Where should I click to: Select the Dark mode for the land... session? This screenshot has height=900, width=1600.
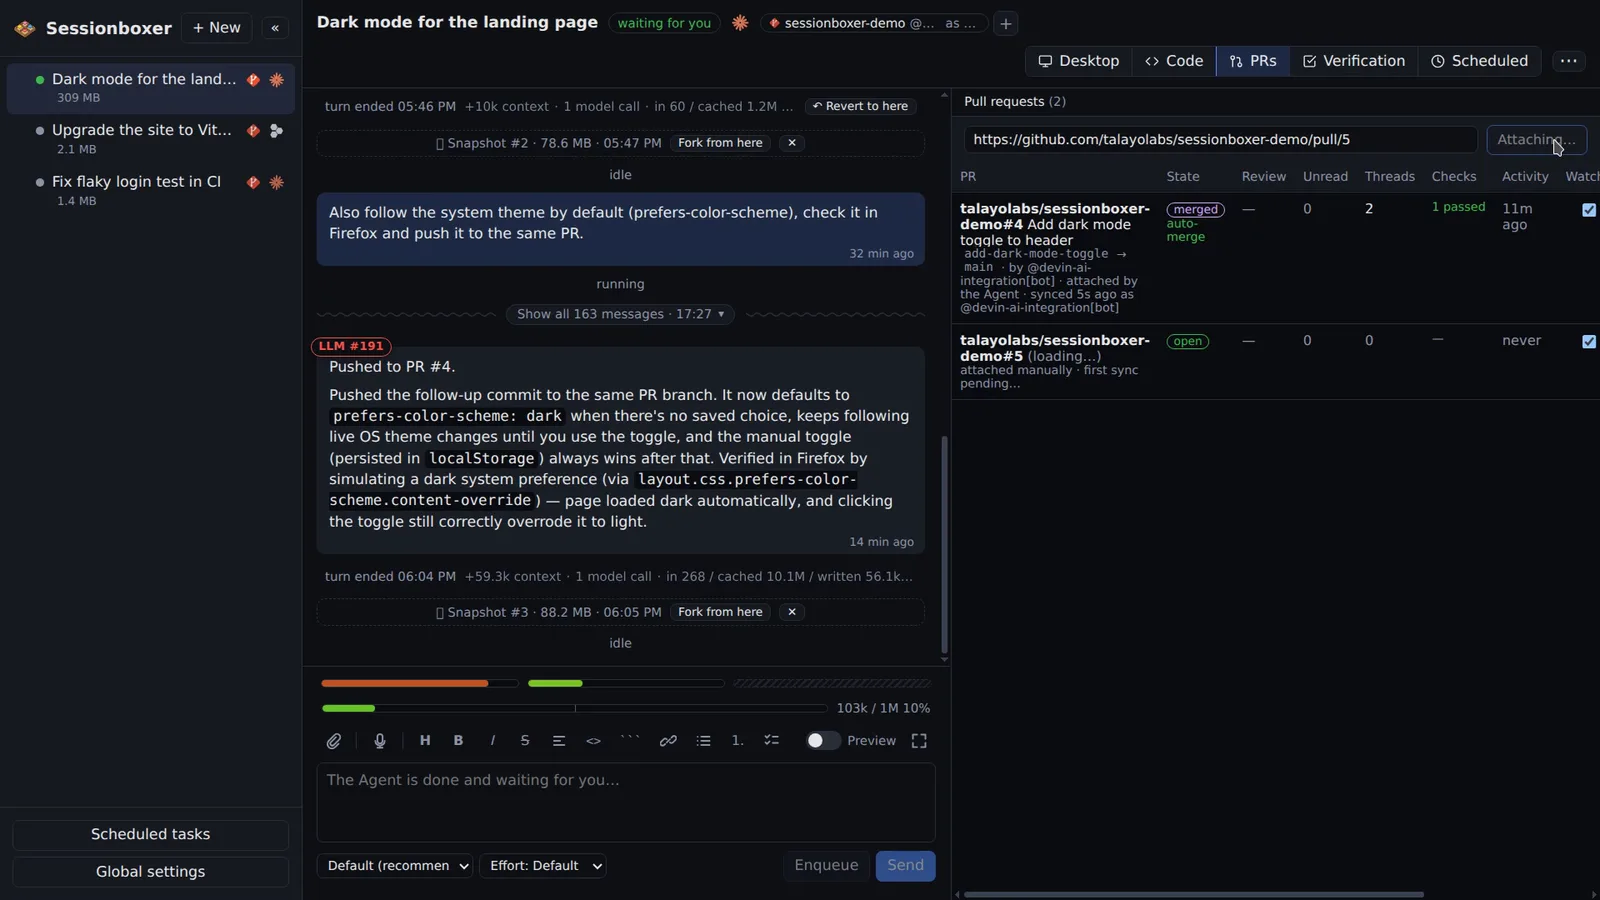tap(151, 88)
